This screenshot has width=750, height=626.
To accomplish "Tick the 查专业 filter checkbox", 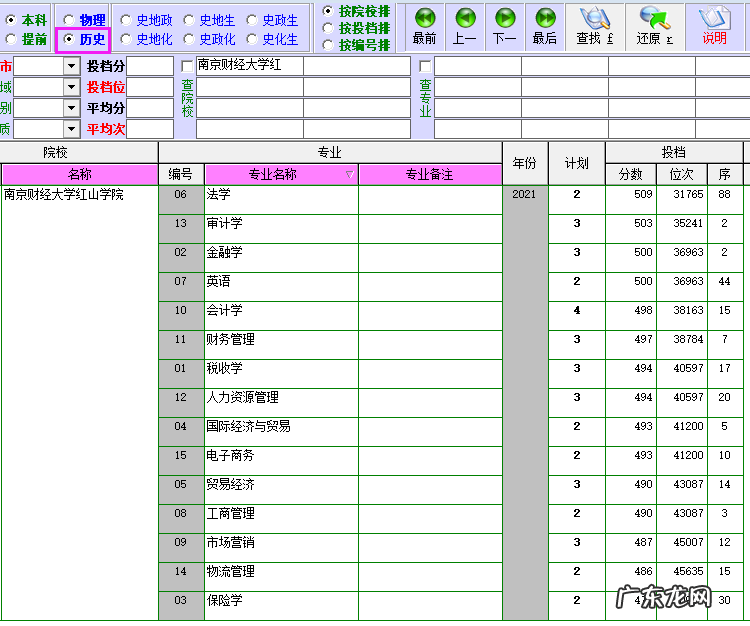I will [425, 66].
